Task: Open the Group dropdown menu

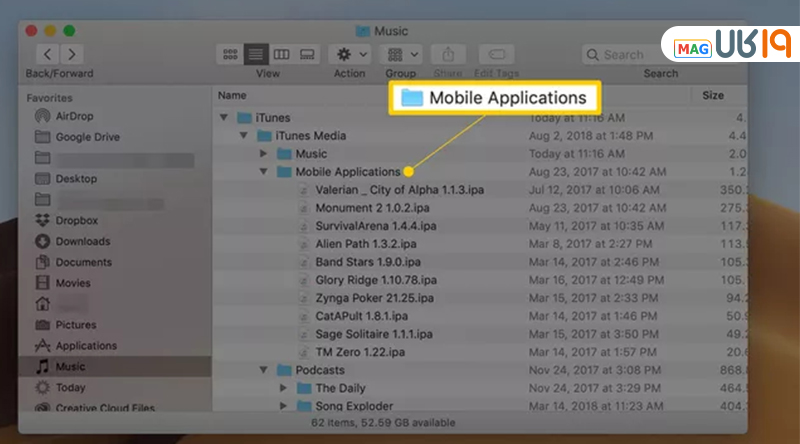Action: [403, 54]
